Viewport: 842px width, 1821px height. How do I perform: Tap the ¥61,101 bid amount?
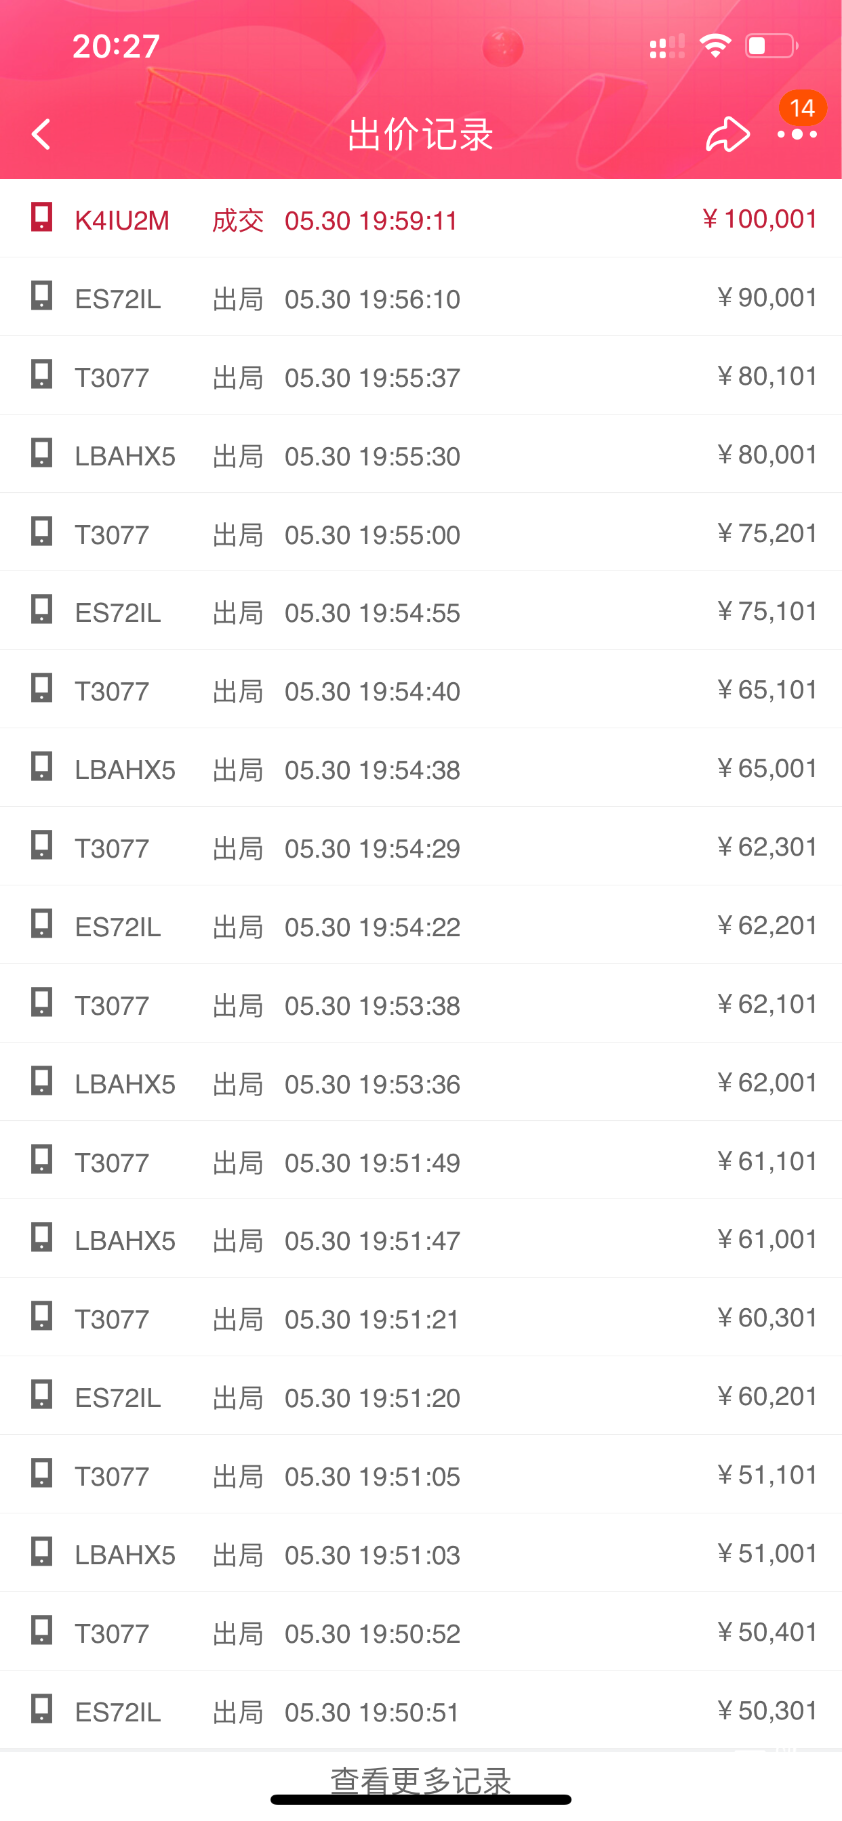766,1161
